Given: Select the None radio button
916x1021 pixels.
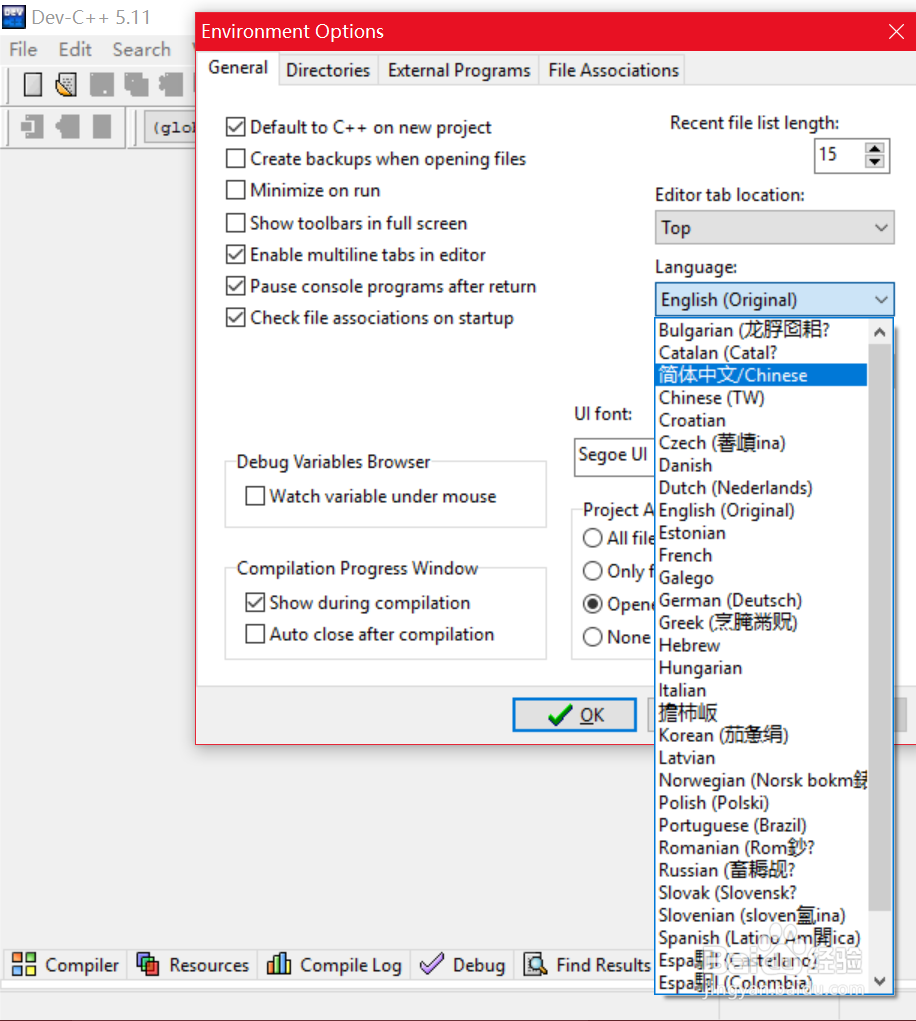Looking at the screenshot, I should [592, 636].
